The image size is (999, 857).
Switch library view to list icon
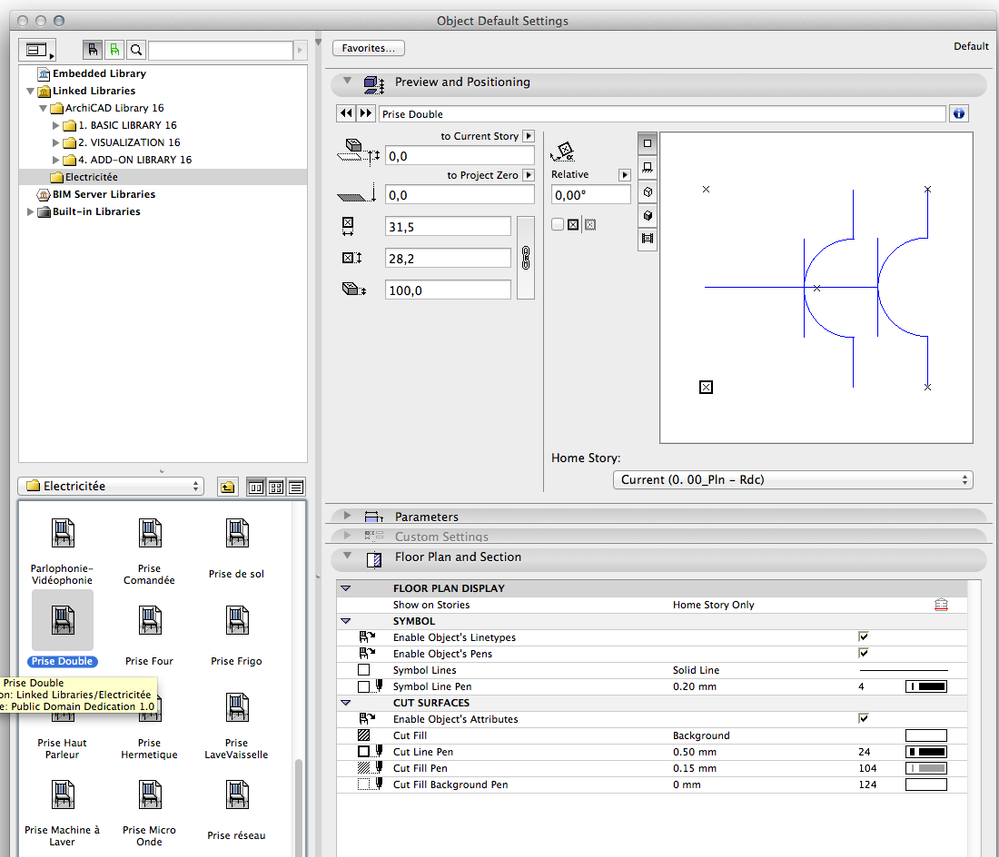296,487
